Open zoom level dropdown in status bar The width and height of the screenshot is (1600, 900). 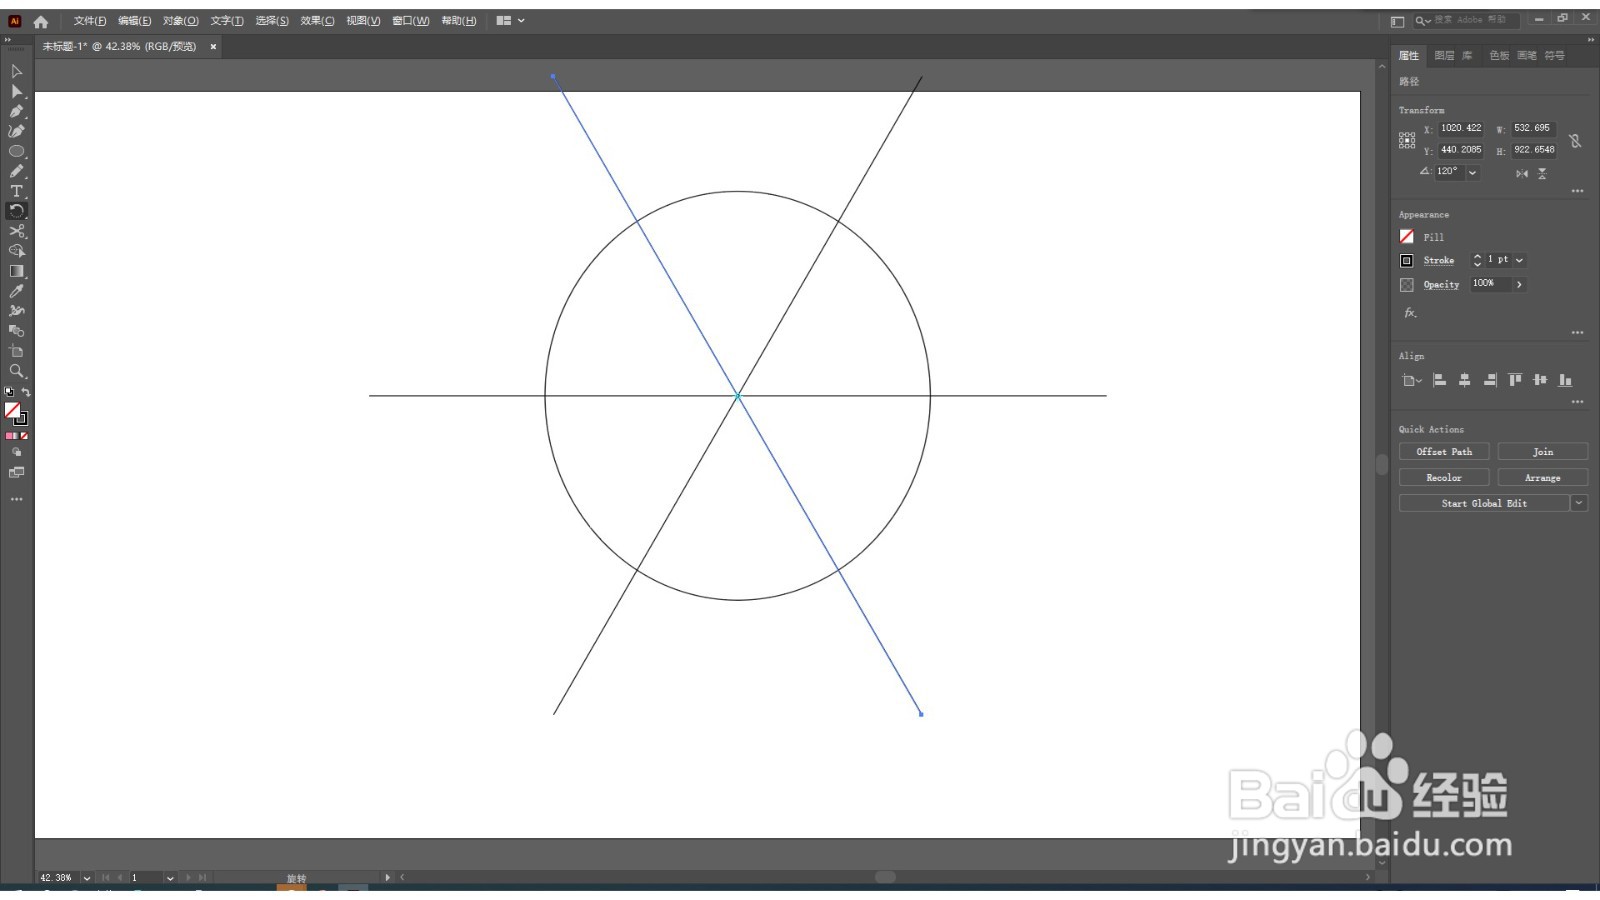(87, 878)
